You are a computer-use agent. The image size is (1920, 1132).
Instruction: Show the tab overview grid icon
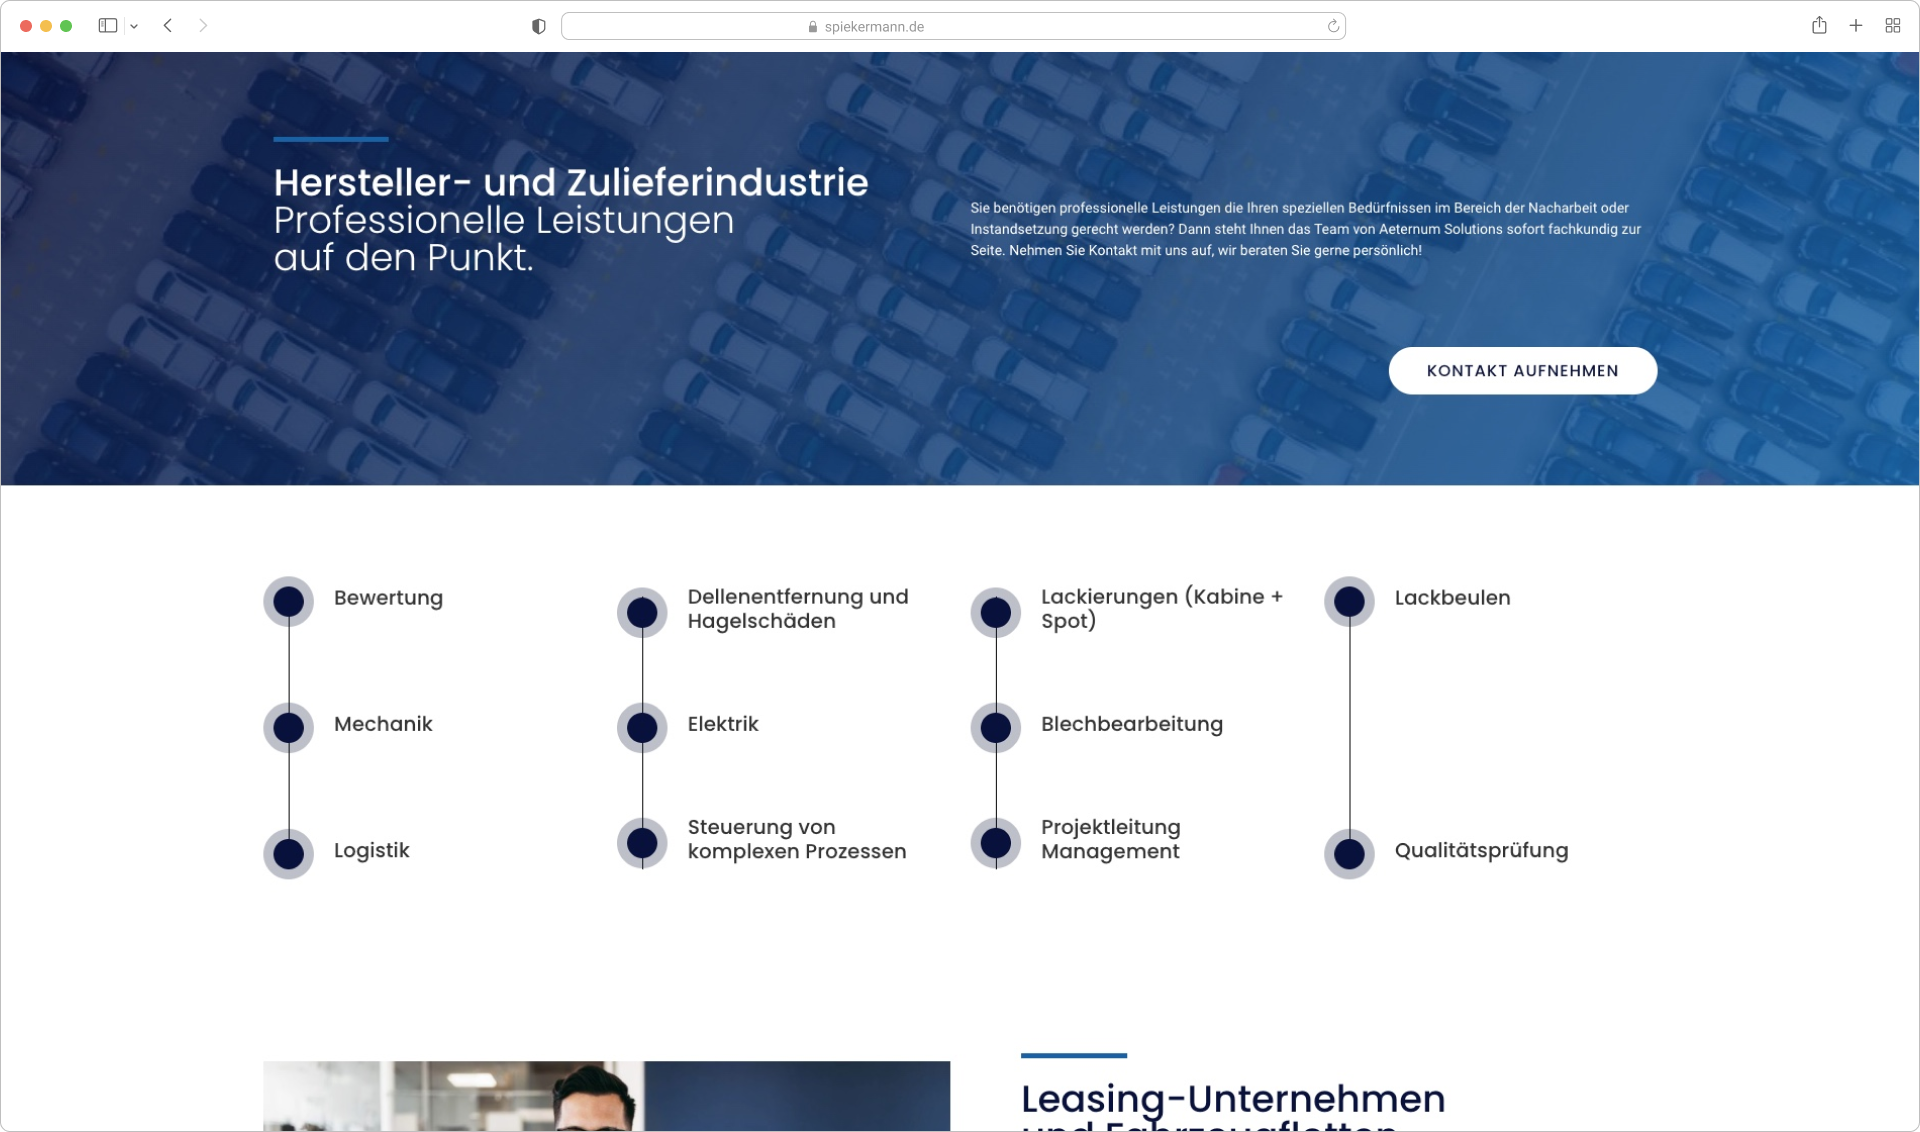(1892, 25)
